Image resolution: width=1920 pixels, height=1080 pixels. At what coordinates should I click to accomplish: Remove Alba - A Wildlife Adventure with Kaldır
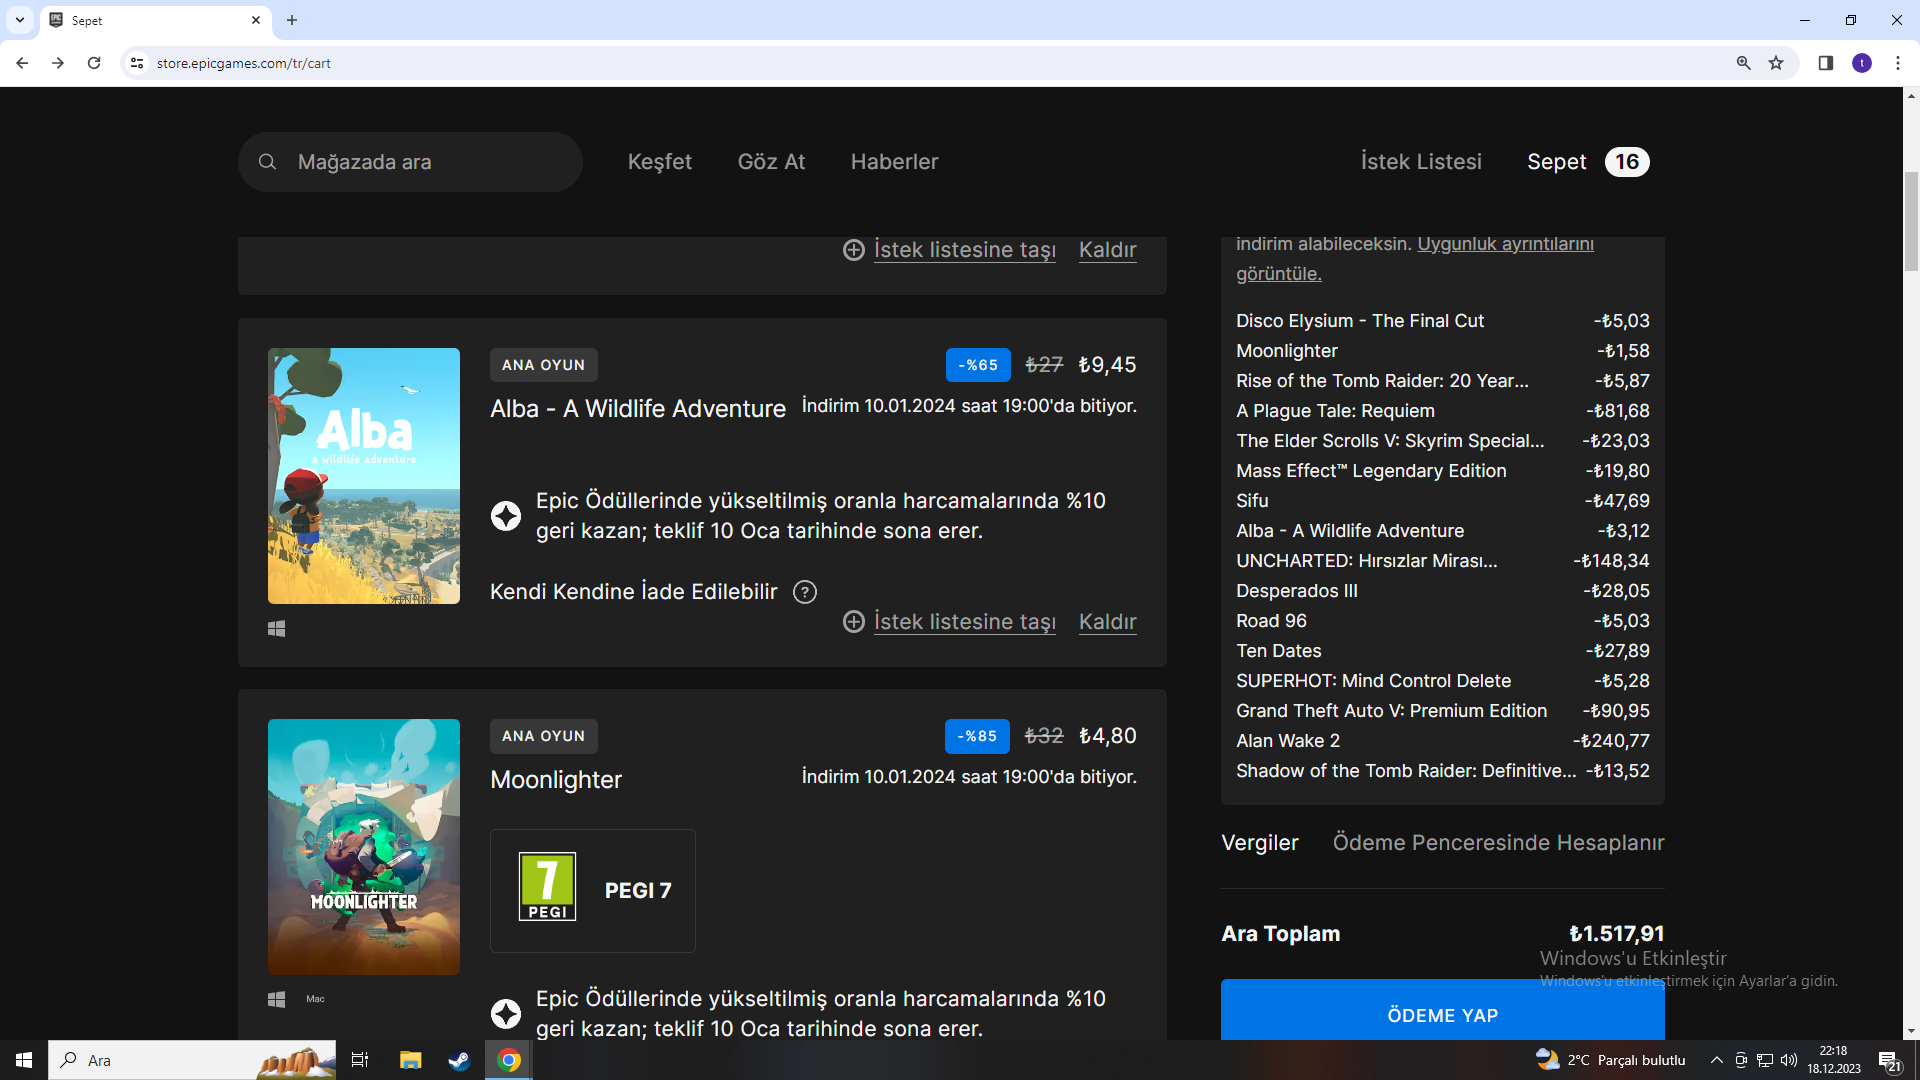[1107, 622]
